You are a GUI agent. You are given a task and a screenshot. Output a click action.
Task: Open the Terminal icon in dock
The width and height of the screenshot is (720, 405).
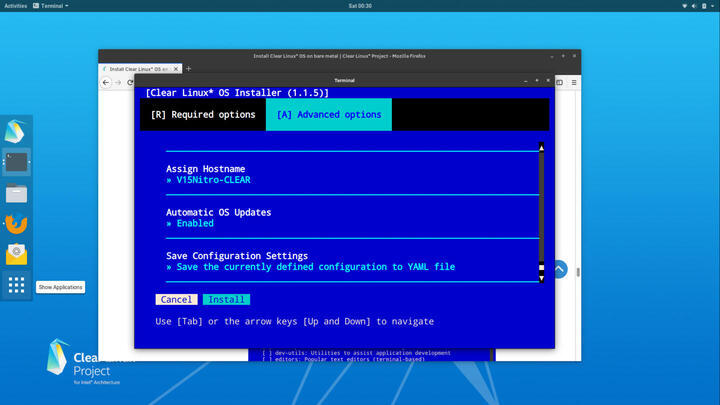[16, 162]
